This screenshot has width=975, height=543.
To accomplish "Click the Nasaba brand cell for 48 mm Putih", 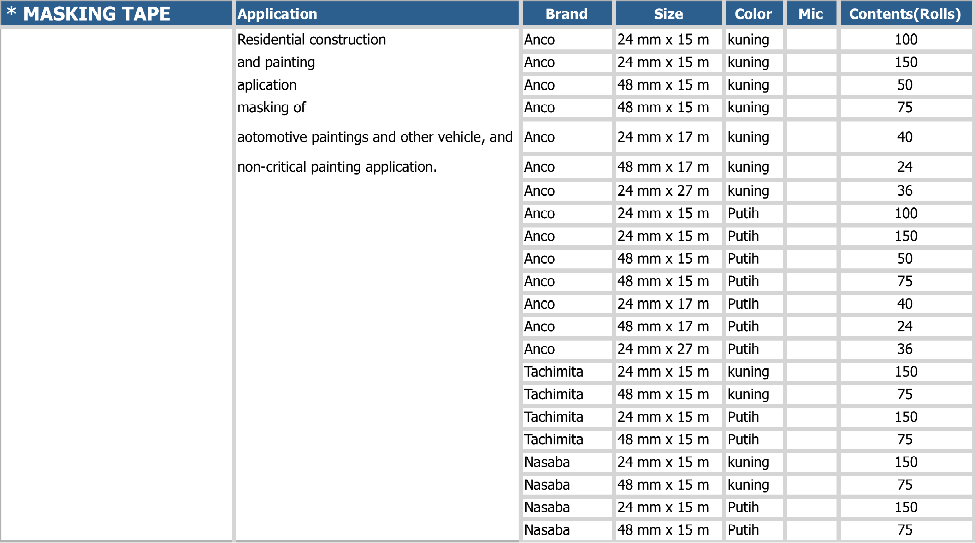I will 547,530.
